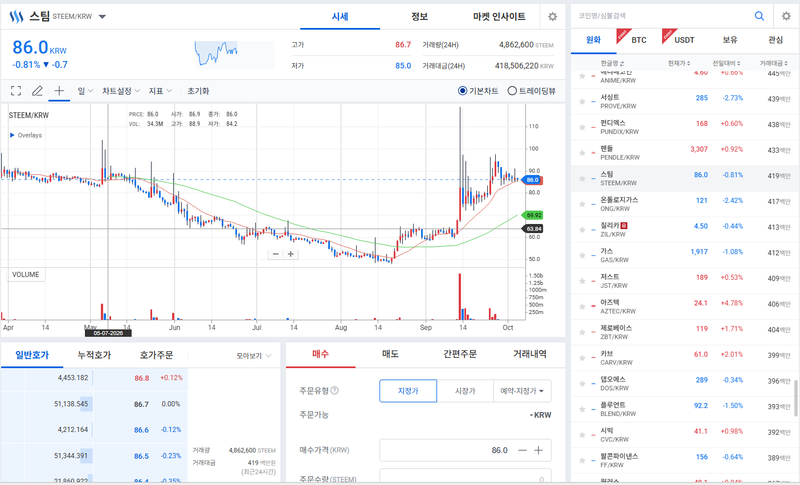Zoom in chart with plus button

click(x=290, y=254)
